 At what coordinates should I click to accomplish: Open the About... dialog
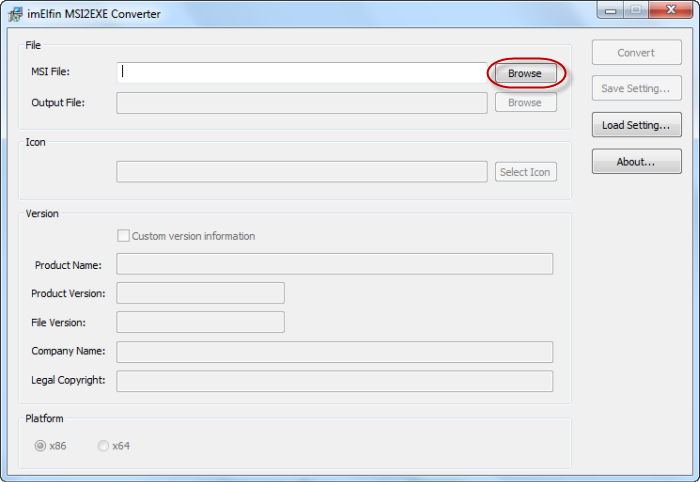point(637,162)
